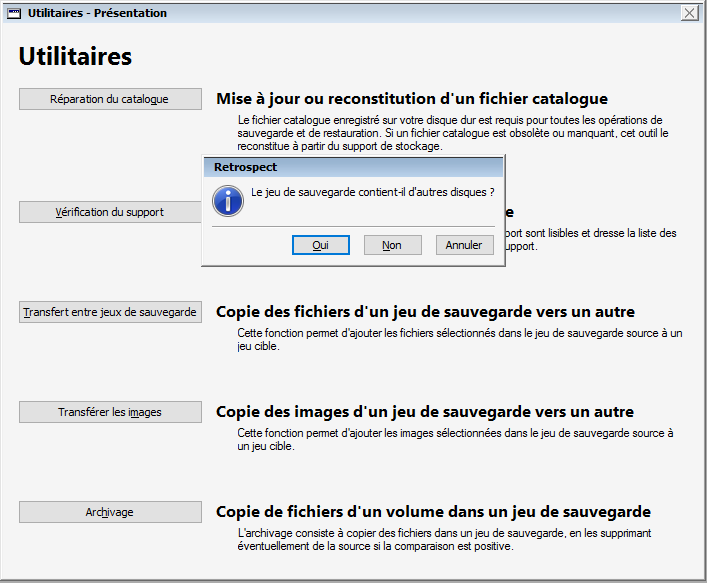The width and height of the screenshot is (707, 583).
Task: Click the dialog question about autres disques
Action: tap(373, 191)
